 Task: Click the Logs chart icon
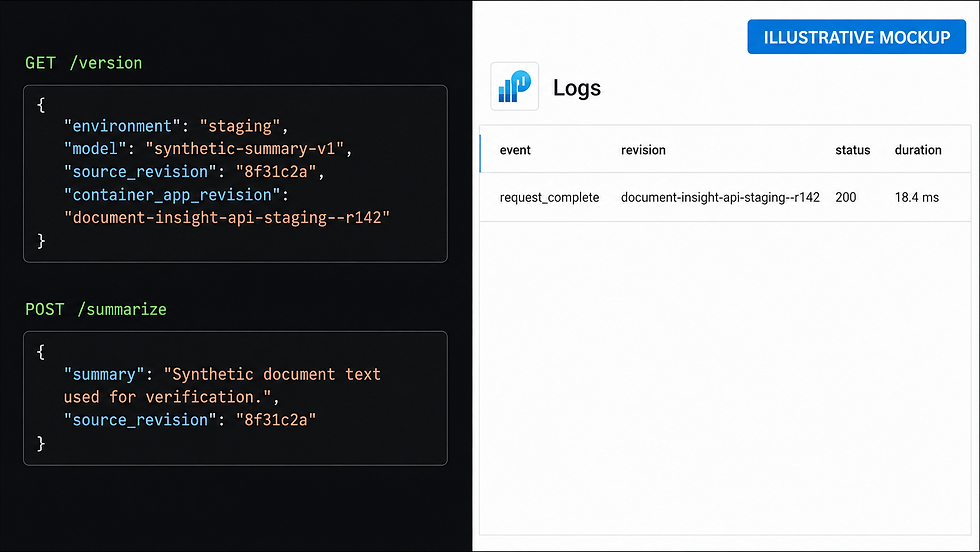pyautogui.click(x=514, y=86)
